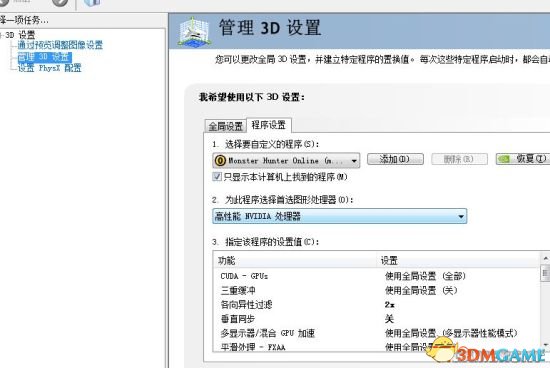Select the 三重缓冲 row

377,290
